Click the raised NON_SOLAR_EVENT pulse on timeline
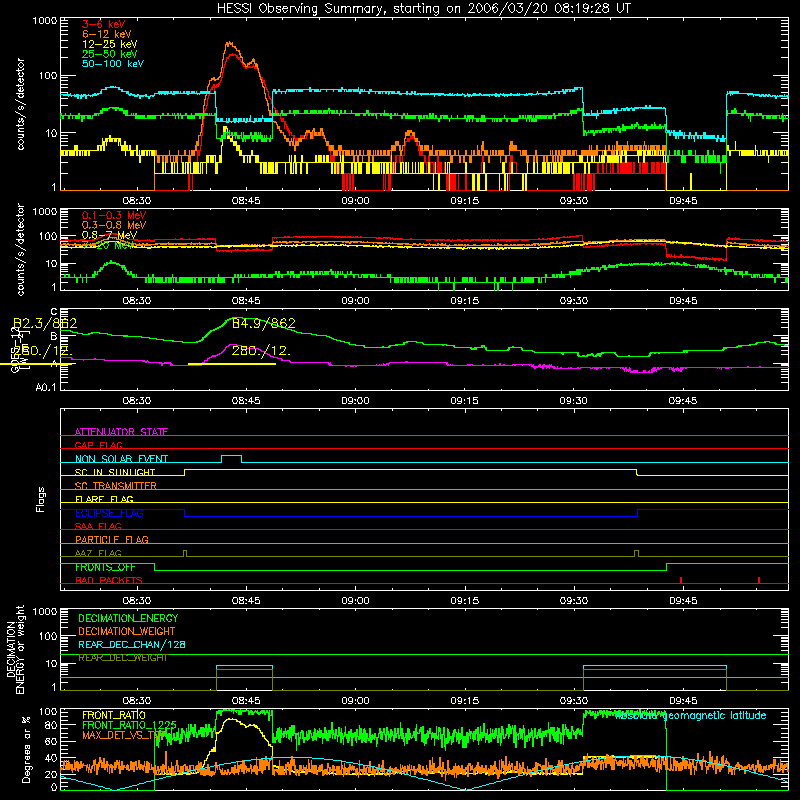800x800 pixels. [231, 457]
